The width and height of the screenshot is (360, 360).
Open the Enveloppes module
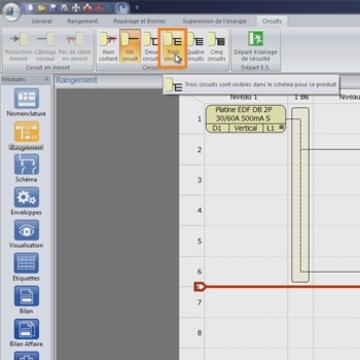(x=26, y=201)
